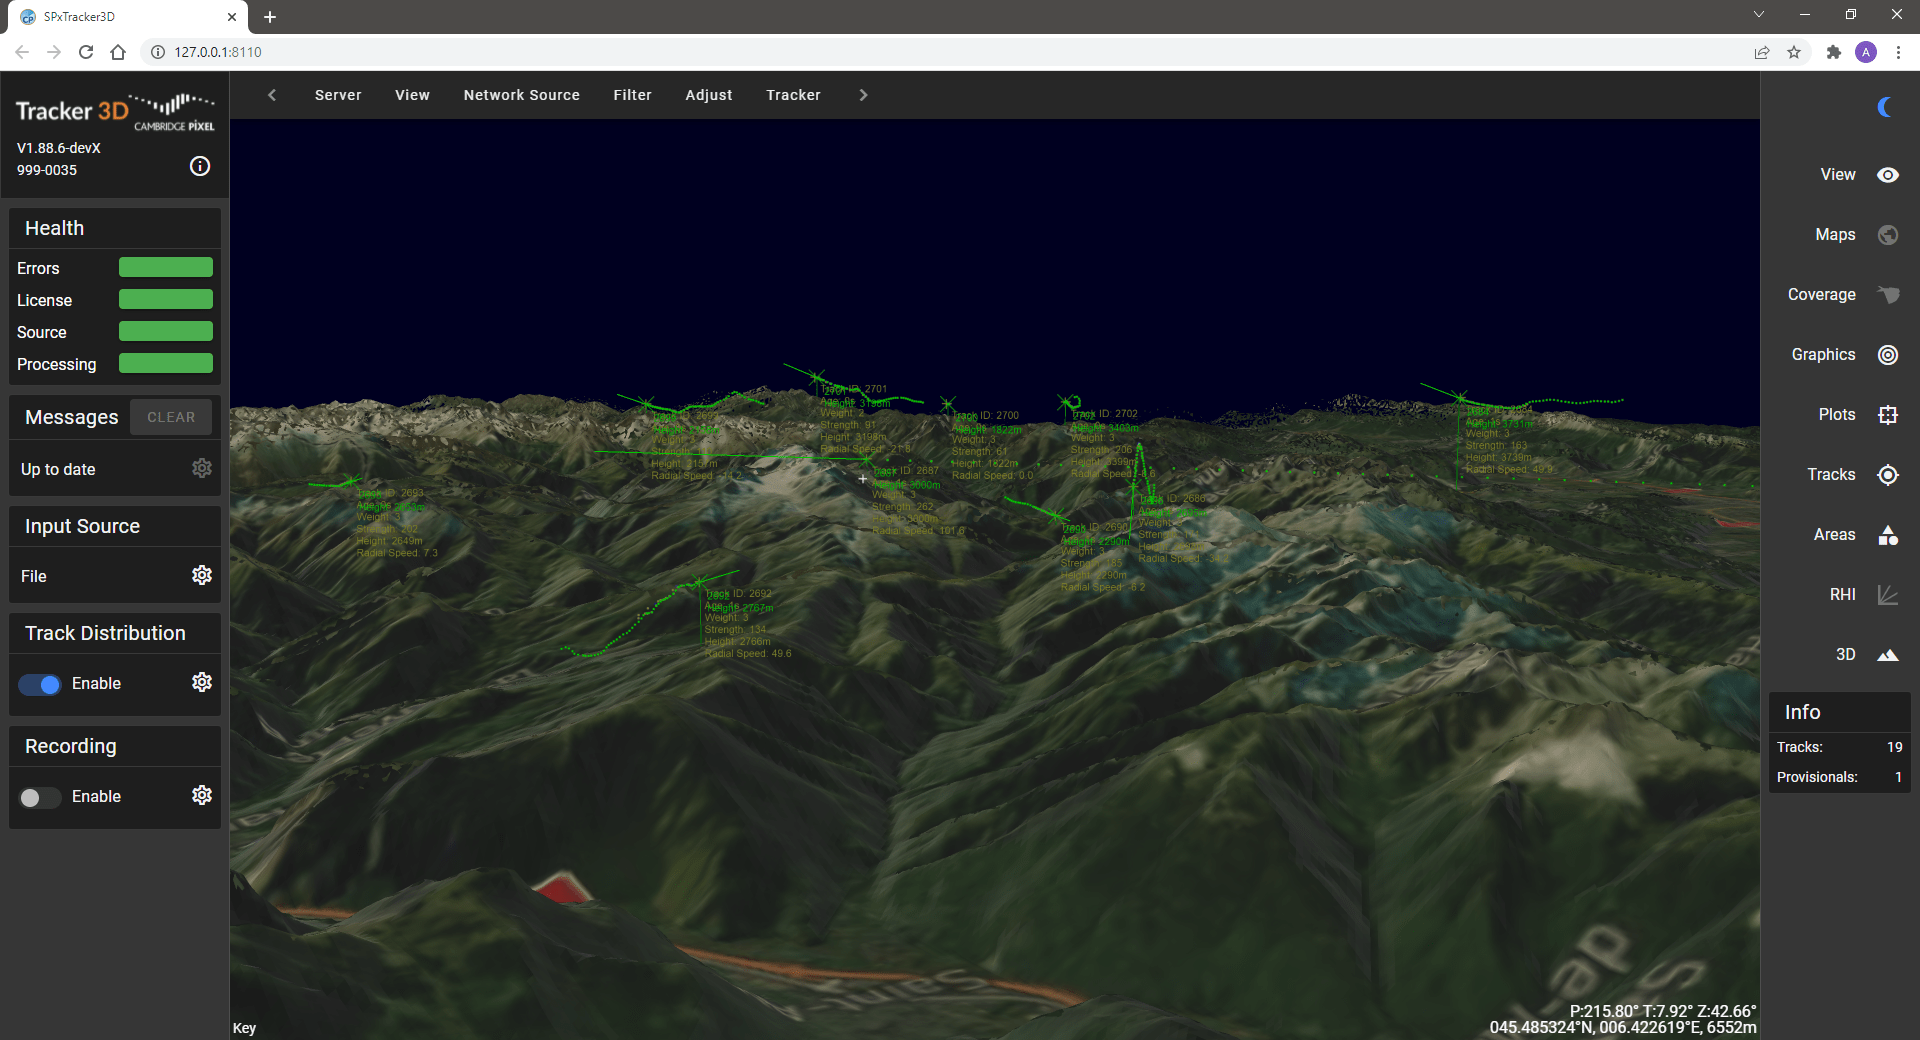Viewport: 1920px width, 1040px height.
Task: Open the RHI chart icon
Action: click(1887, 595)
